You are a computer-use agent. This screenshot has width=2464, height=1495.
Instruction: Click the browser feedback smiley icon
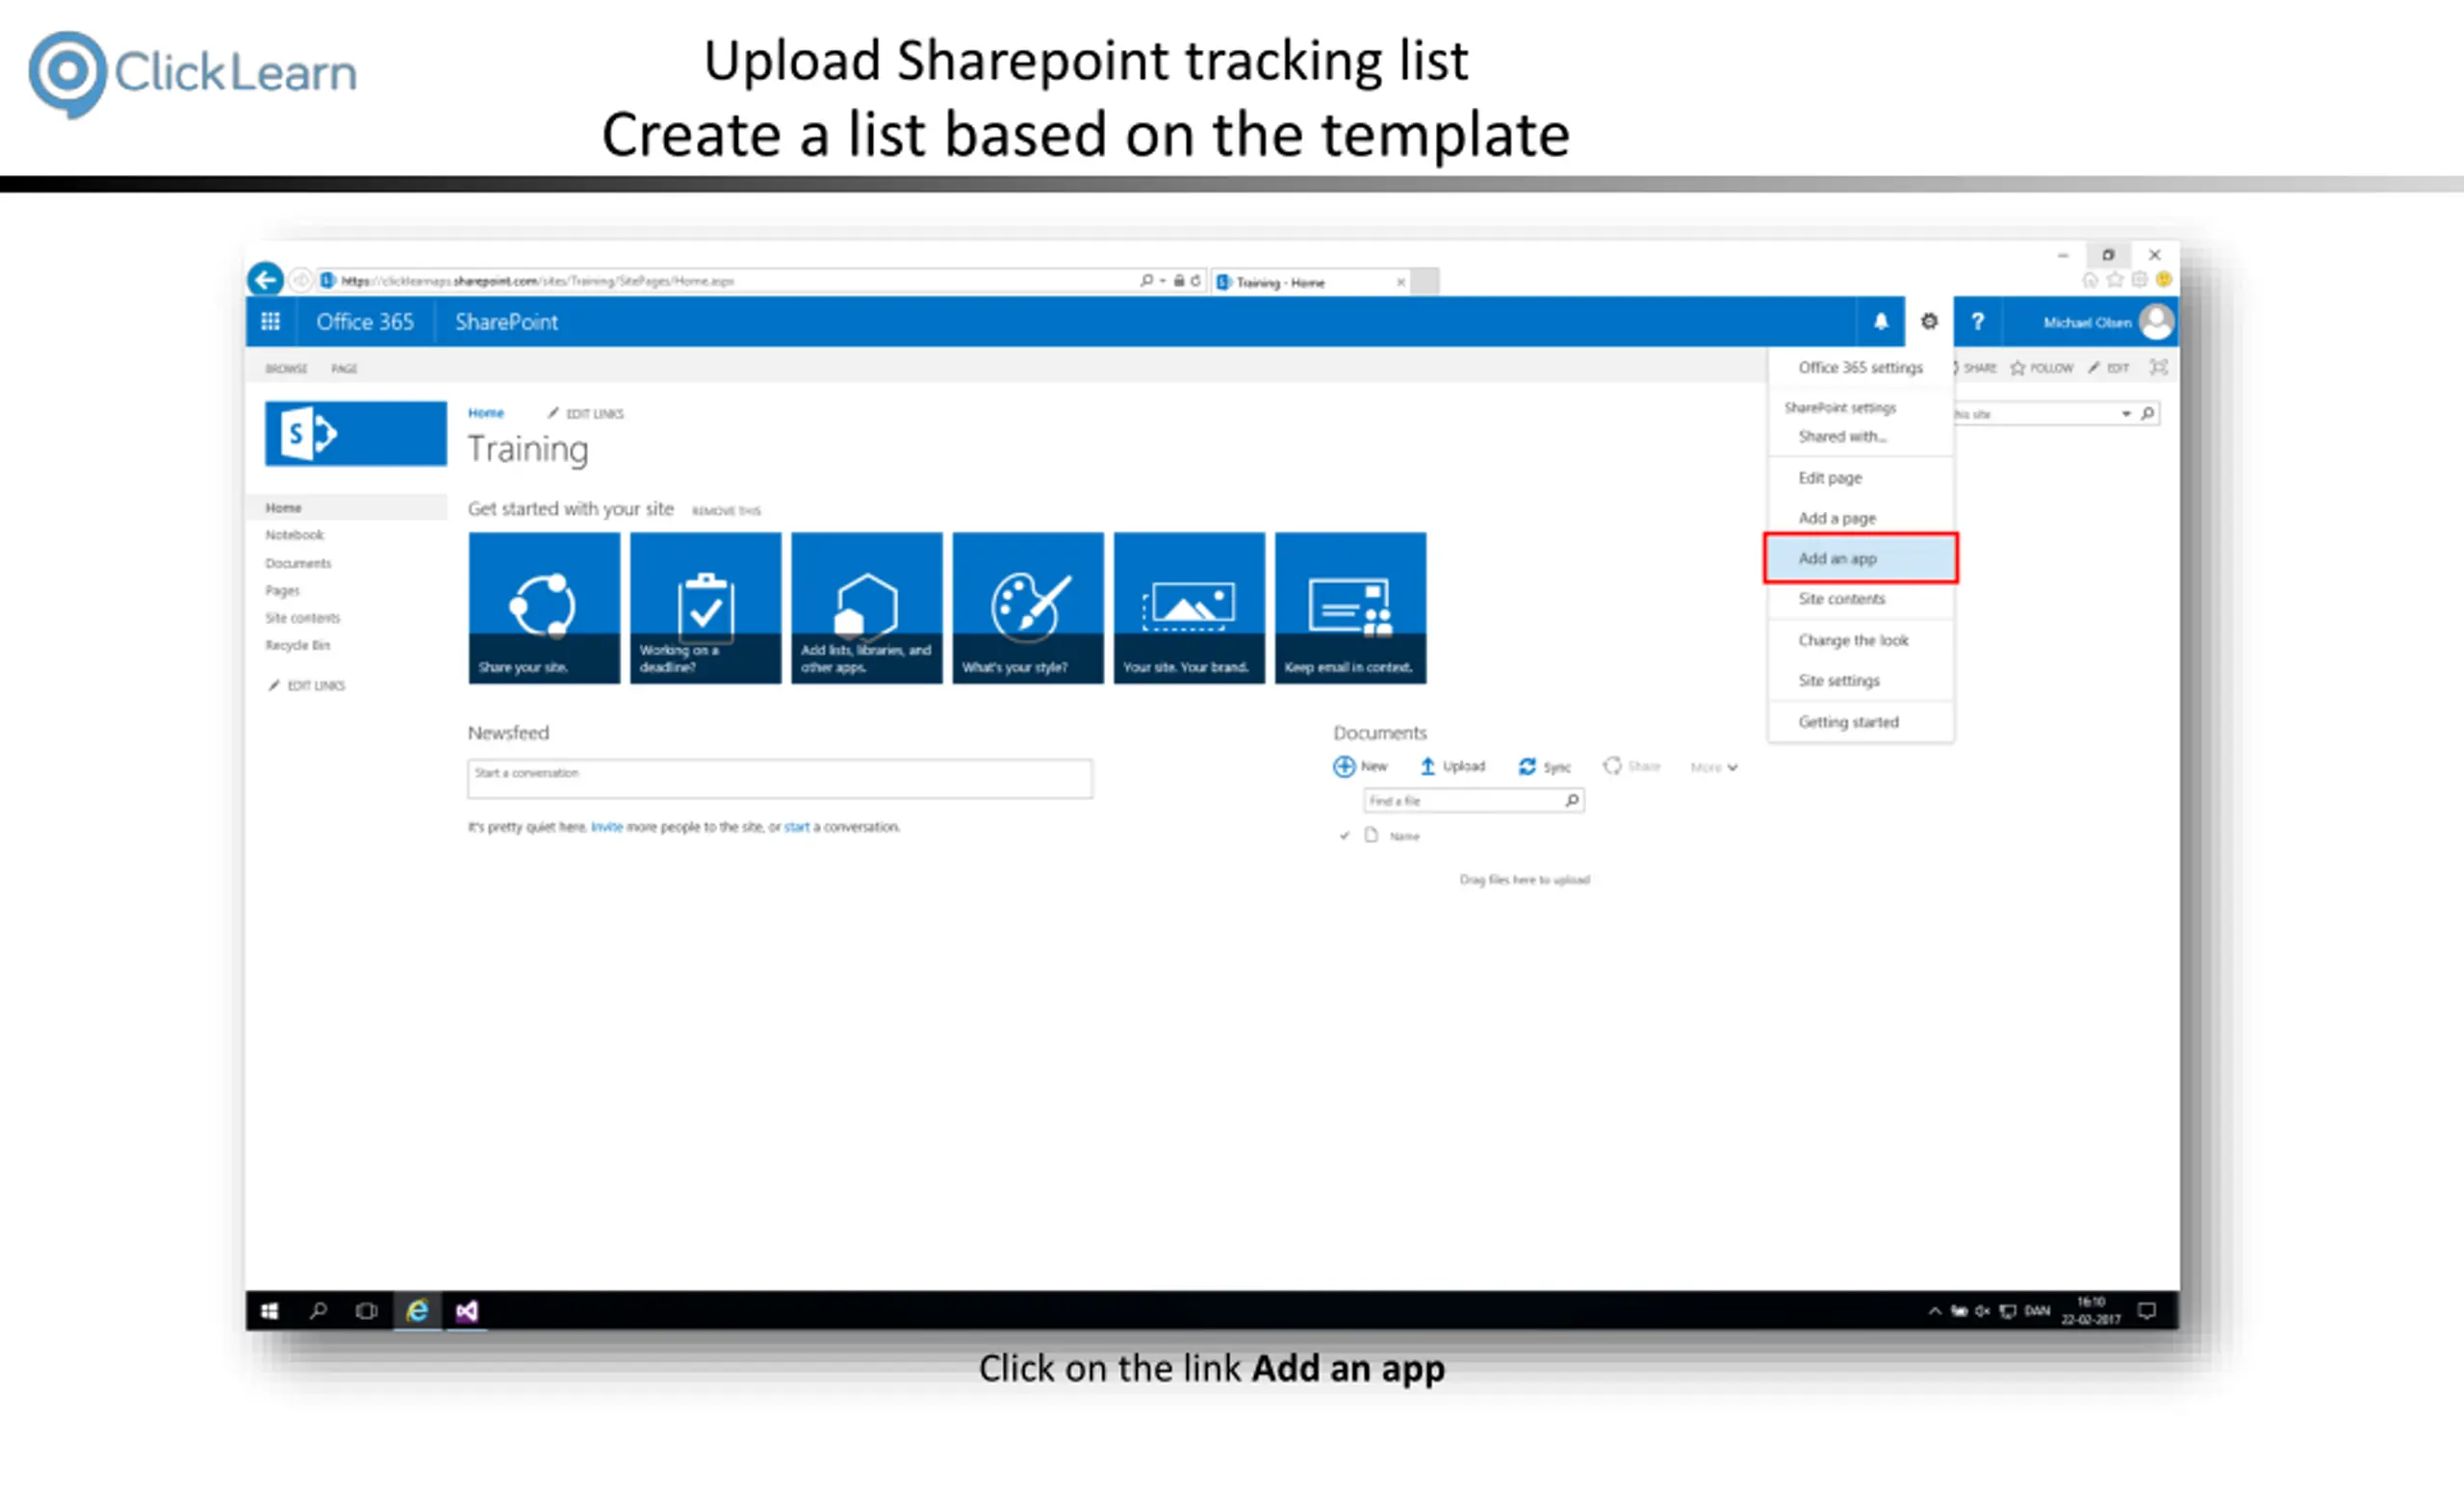(x=2164, y=280)
